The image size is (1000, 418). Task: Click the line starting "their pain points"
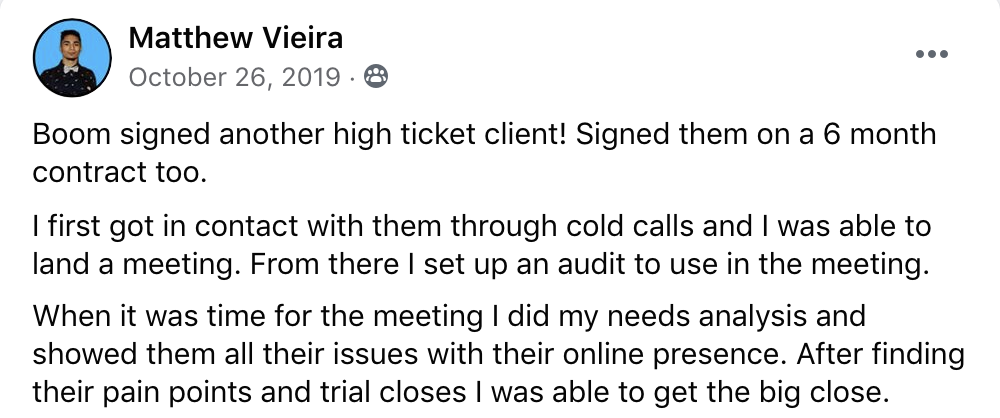(460, 392)
